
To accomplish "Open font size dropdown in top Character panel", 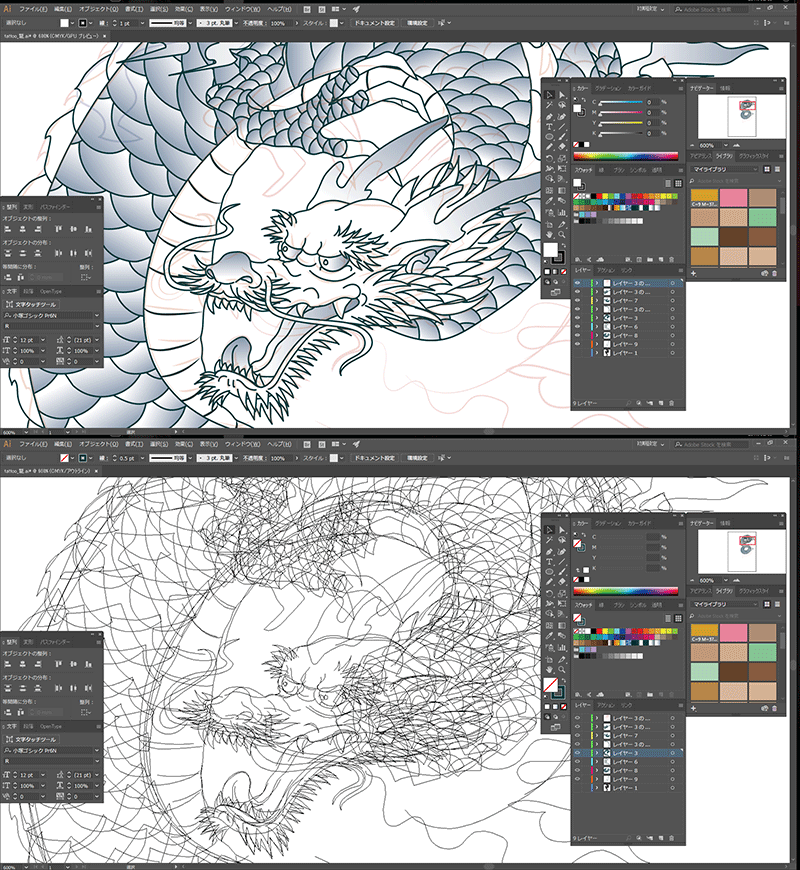I will click(x=43, y=340).
